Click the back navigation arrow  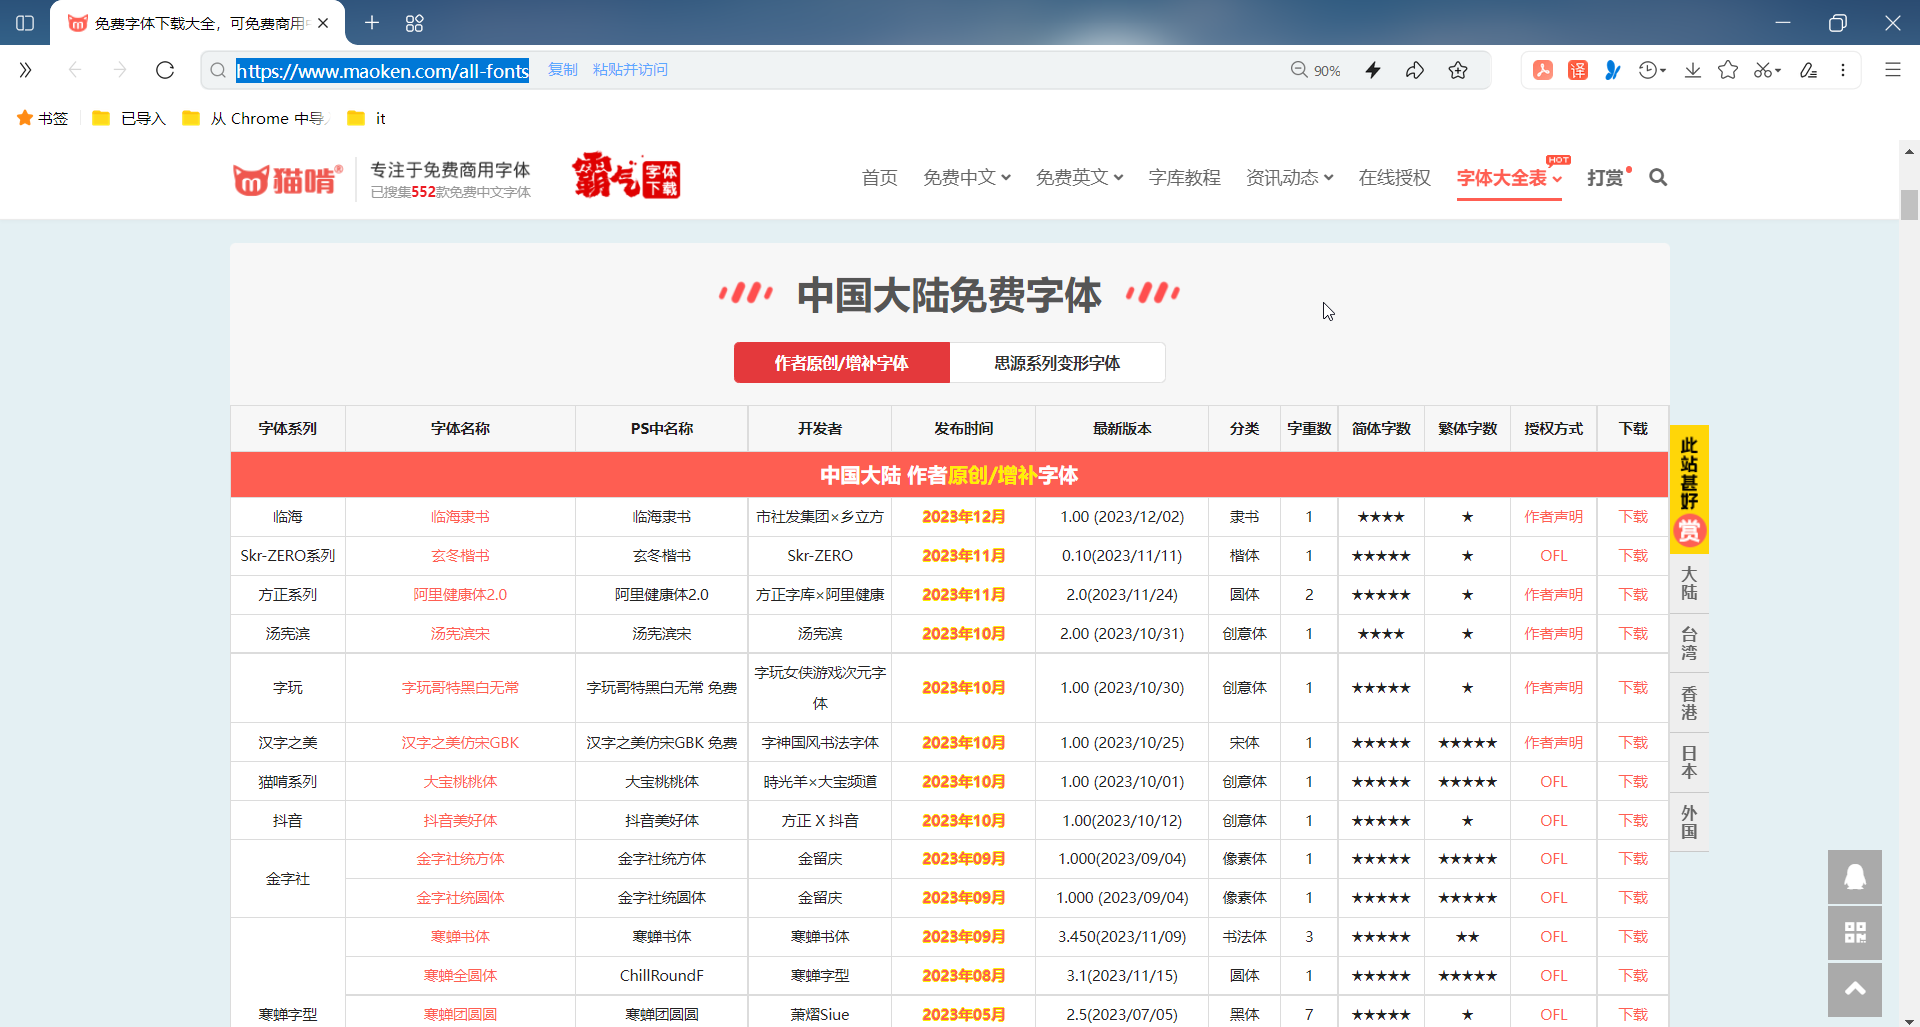(x=75, y=70)
